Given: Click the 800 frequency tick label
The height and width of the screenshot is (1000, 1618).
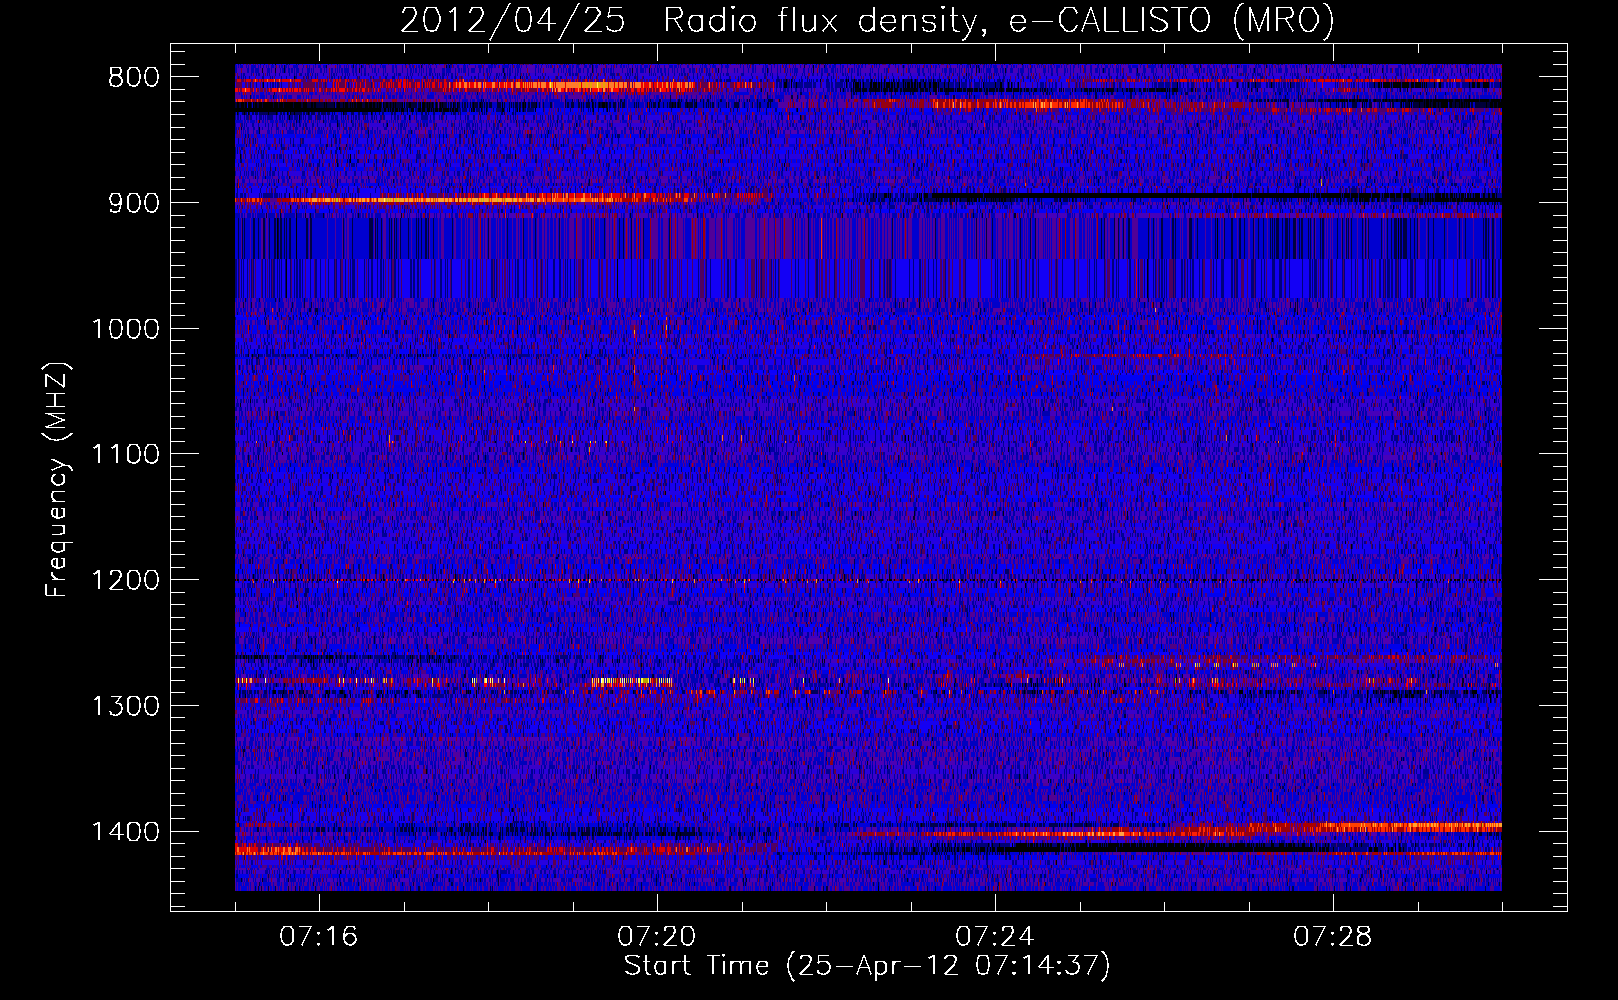Looking at the screenshot, I should click(134, 78).
